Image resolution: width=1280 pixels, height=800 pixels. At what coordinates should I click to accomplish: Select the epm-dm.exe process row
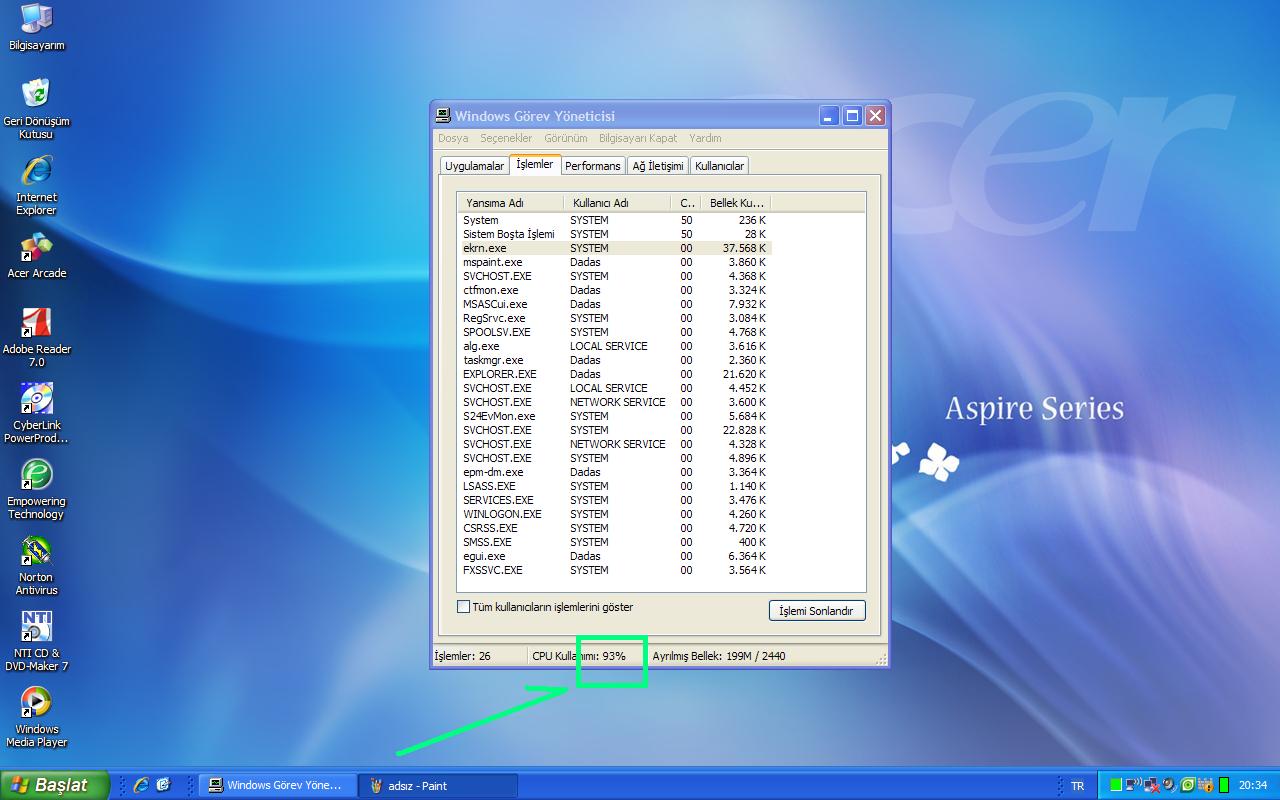[x=615, y=472]
